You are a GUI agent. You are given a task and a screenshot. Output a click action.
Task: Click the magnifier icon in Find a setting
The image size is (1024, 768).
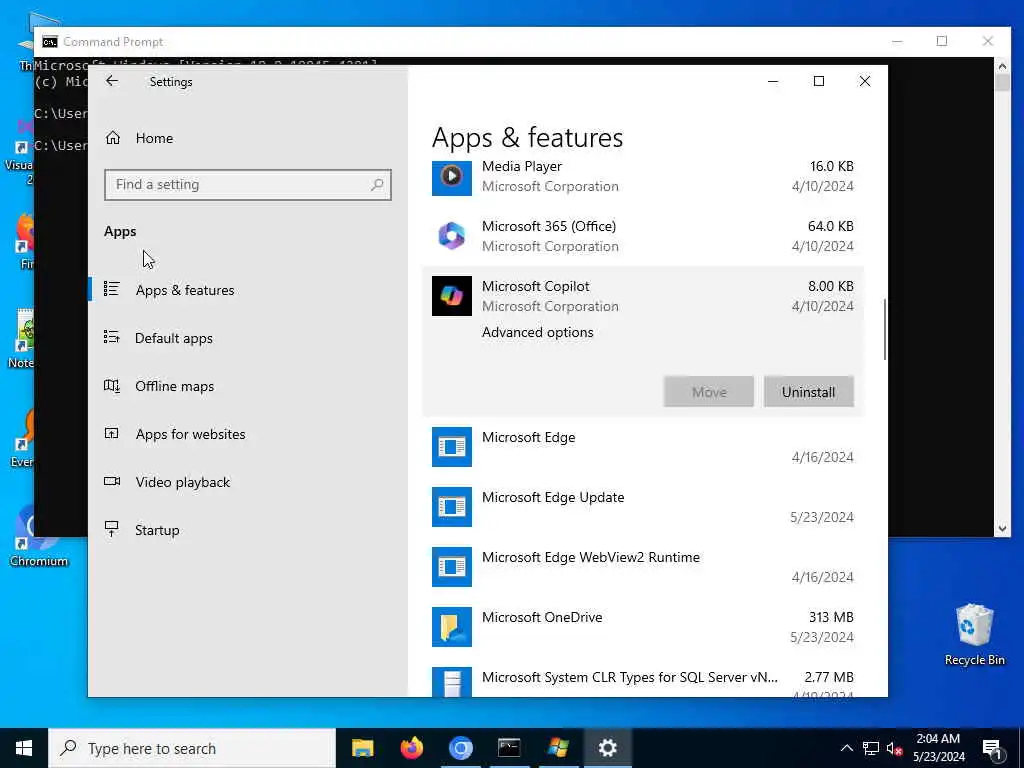coord(377,185)
